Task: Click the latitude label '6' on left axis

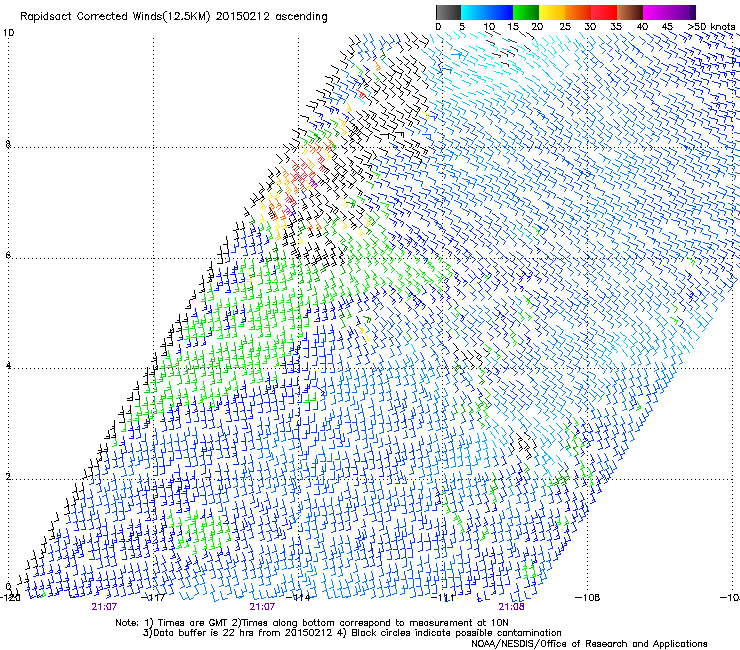Action: point(8,255)
